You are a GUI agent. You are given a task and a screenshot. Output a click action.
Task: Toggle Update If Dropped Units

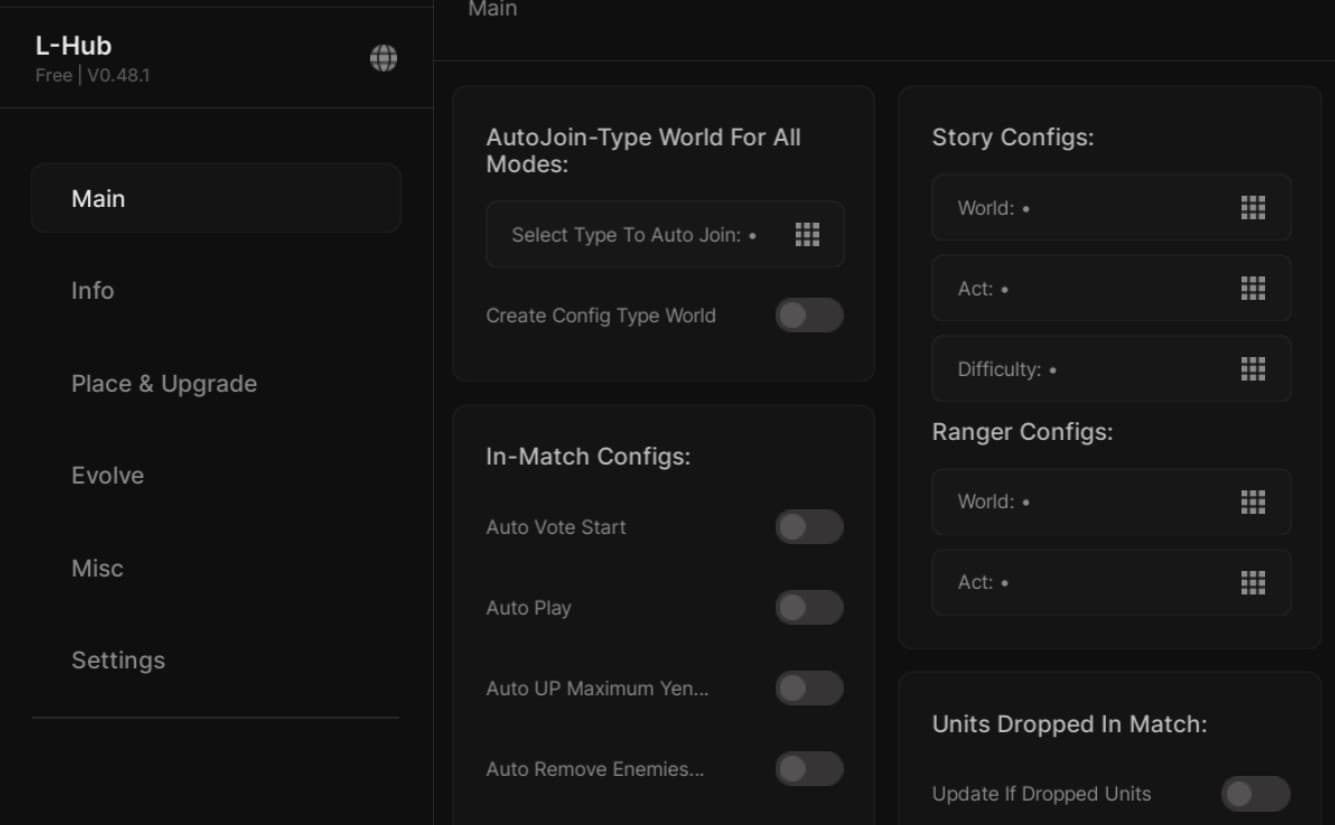pos(1255,794)
